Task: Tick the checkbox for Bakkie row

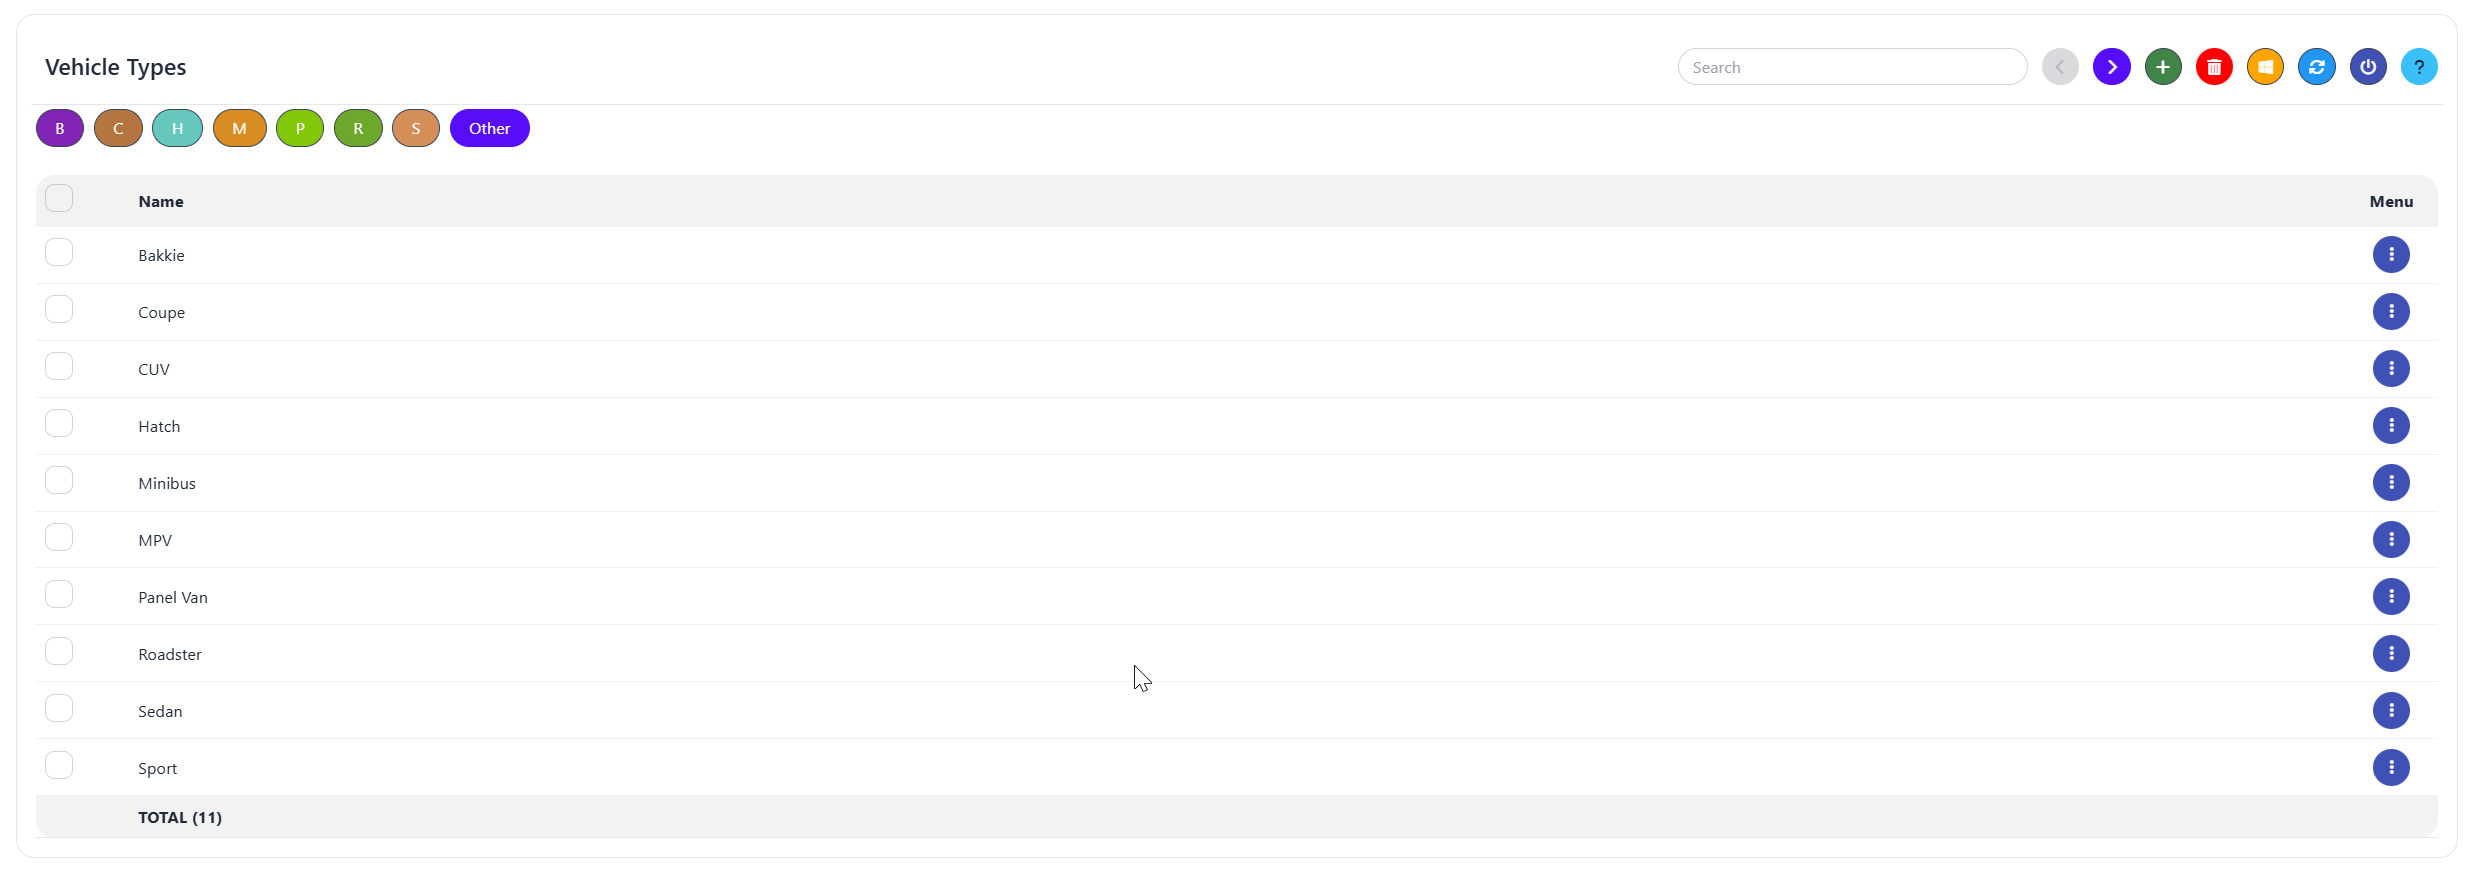Action: (x=59, y=252)
